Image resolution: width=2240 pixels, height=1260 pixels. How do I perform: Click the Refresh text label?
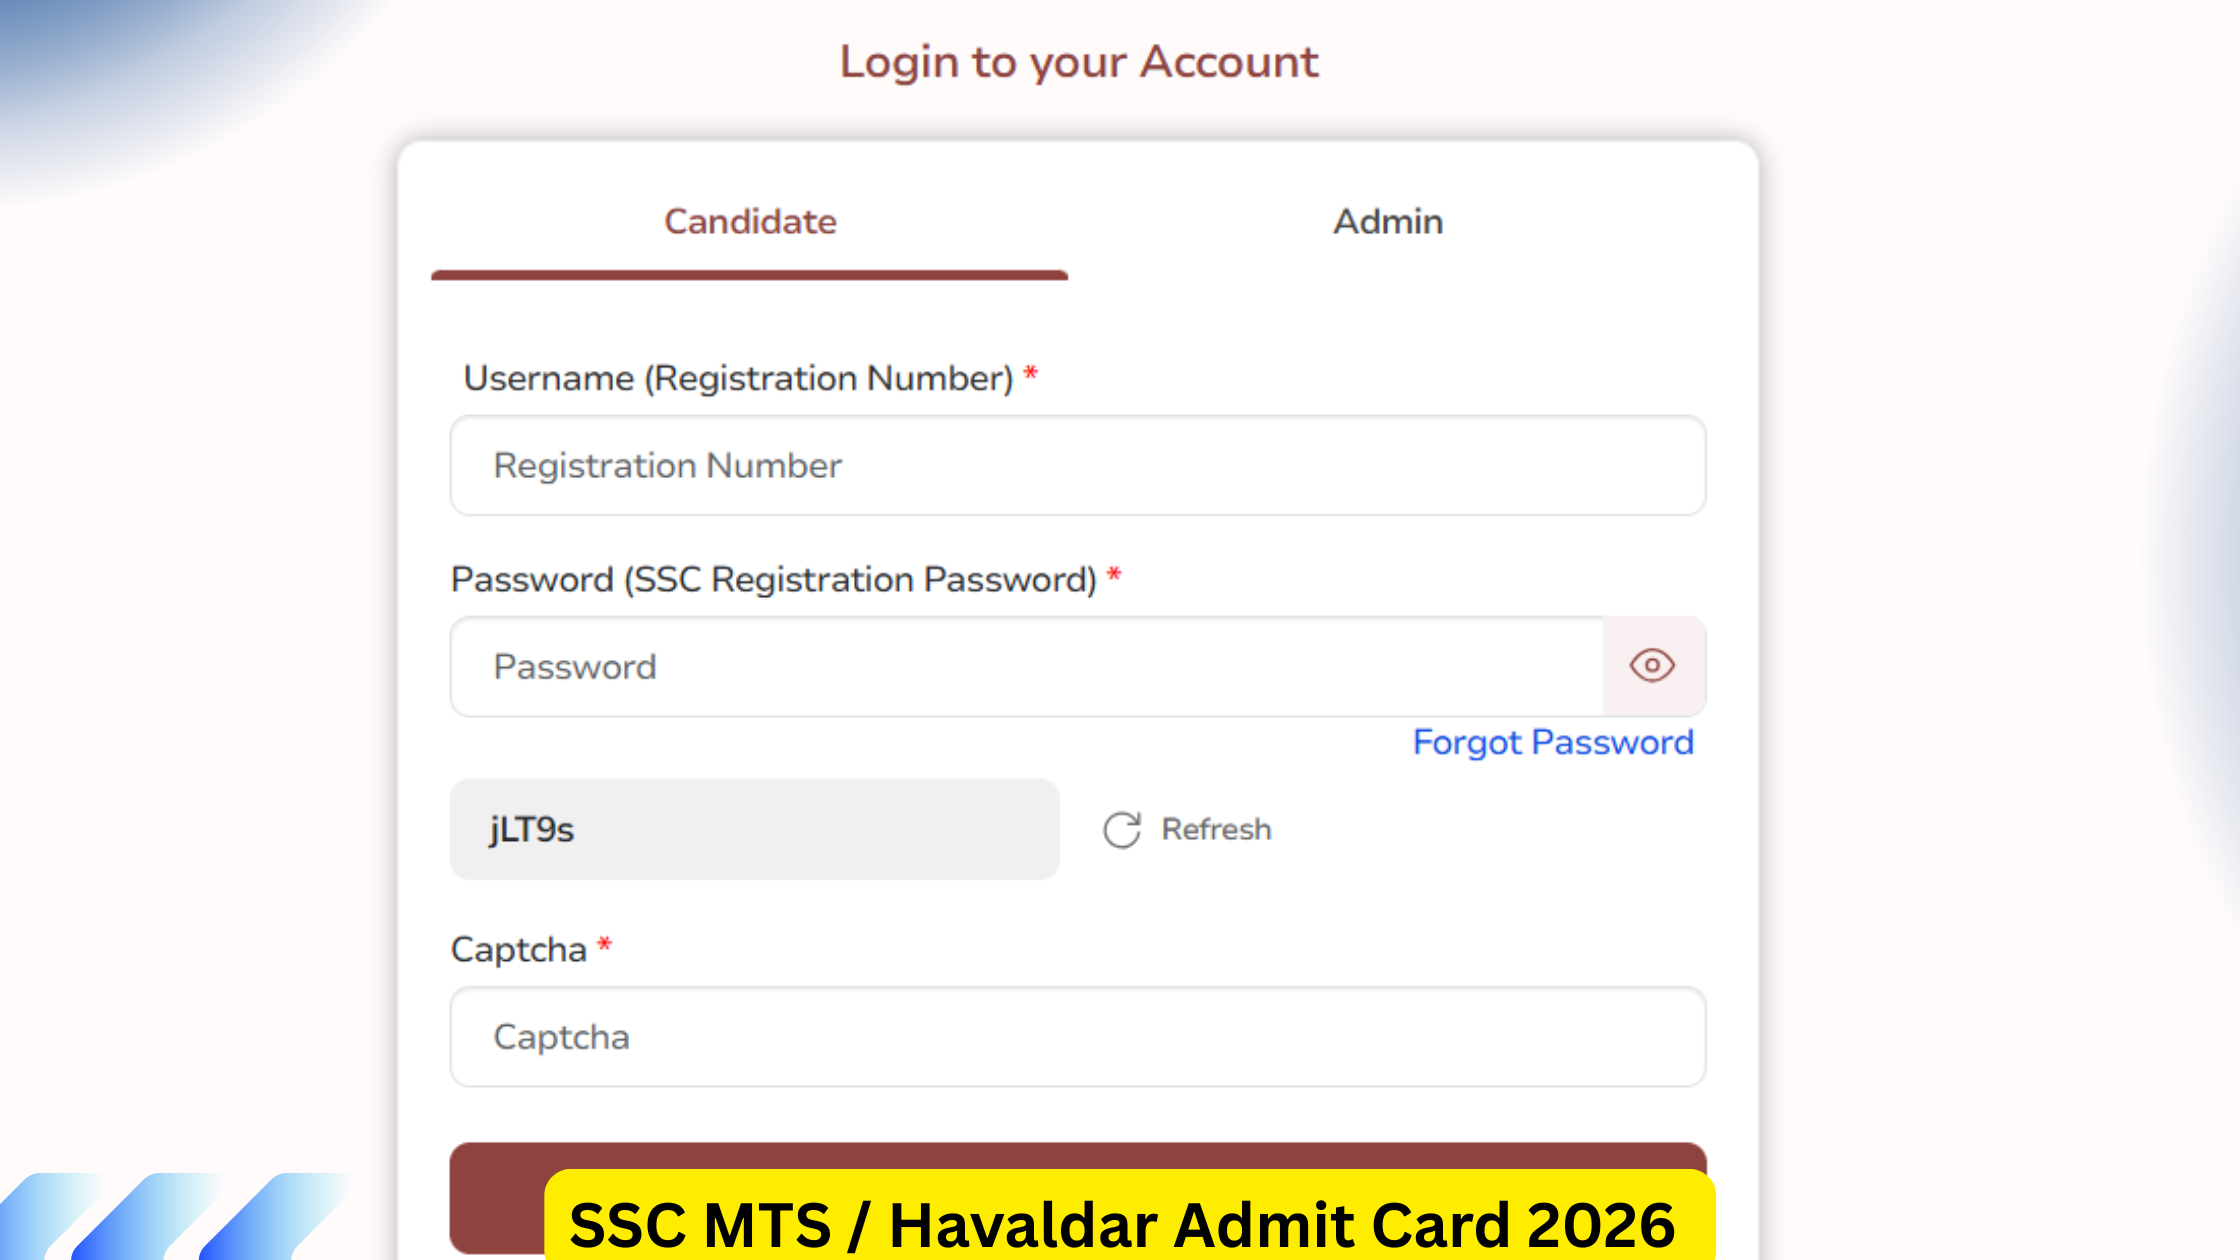pos(1215,828)
